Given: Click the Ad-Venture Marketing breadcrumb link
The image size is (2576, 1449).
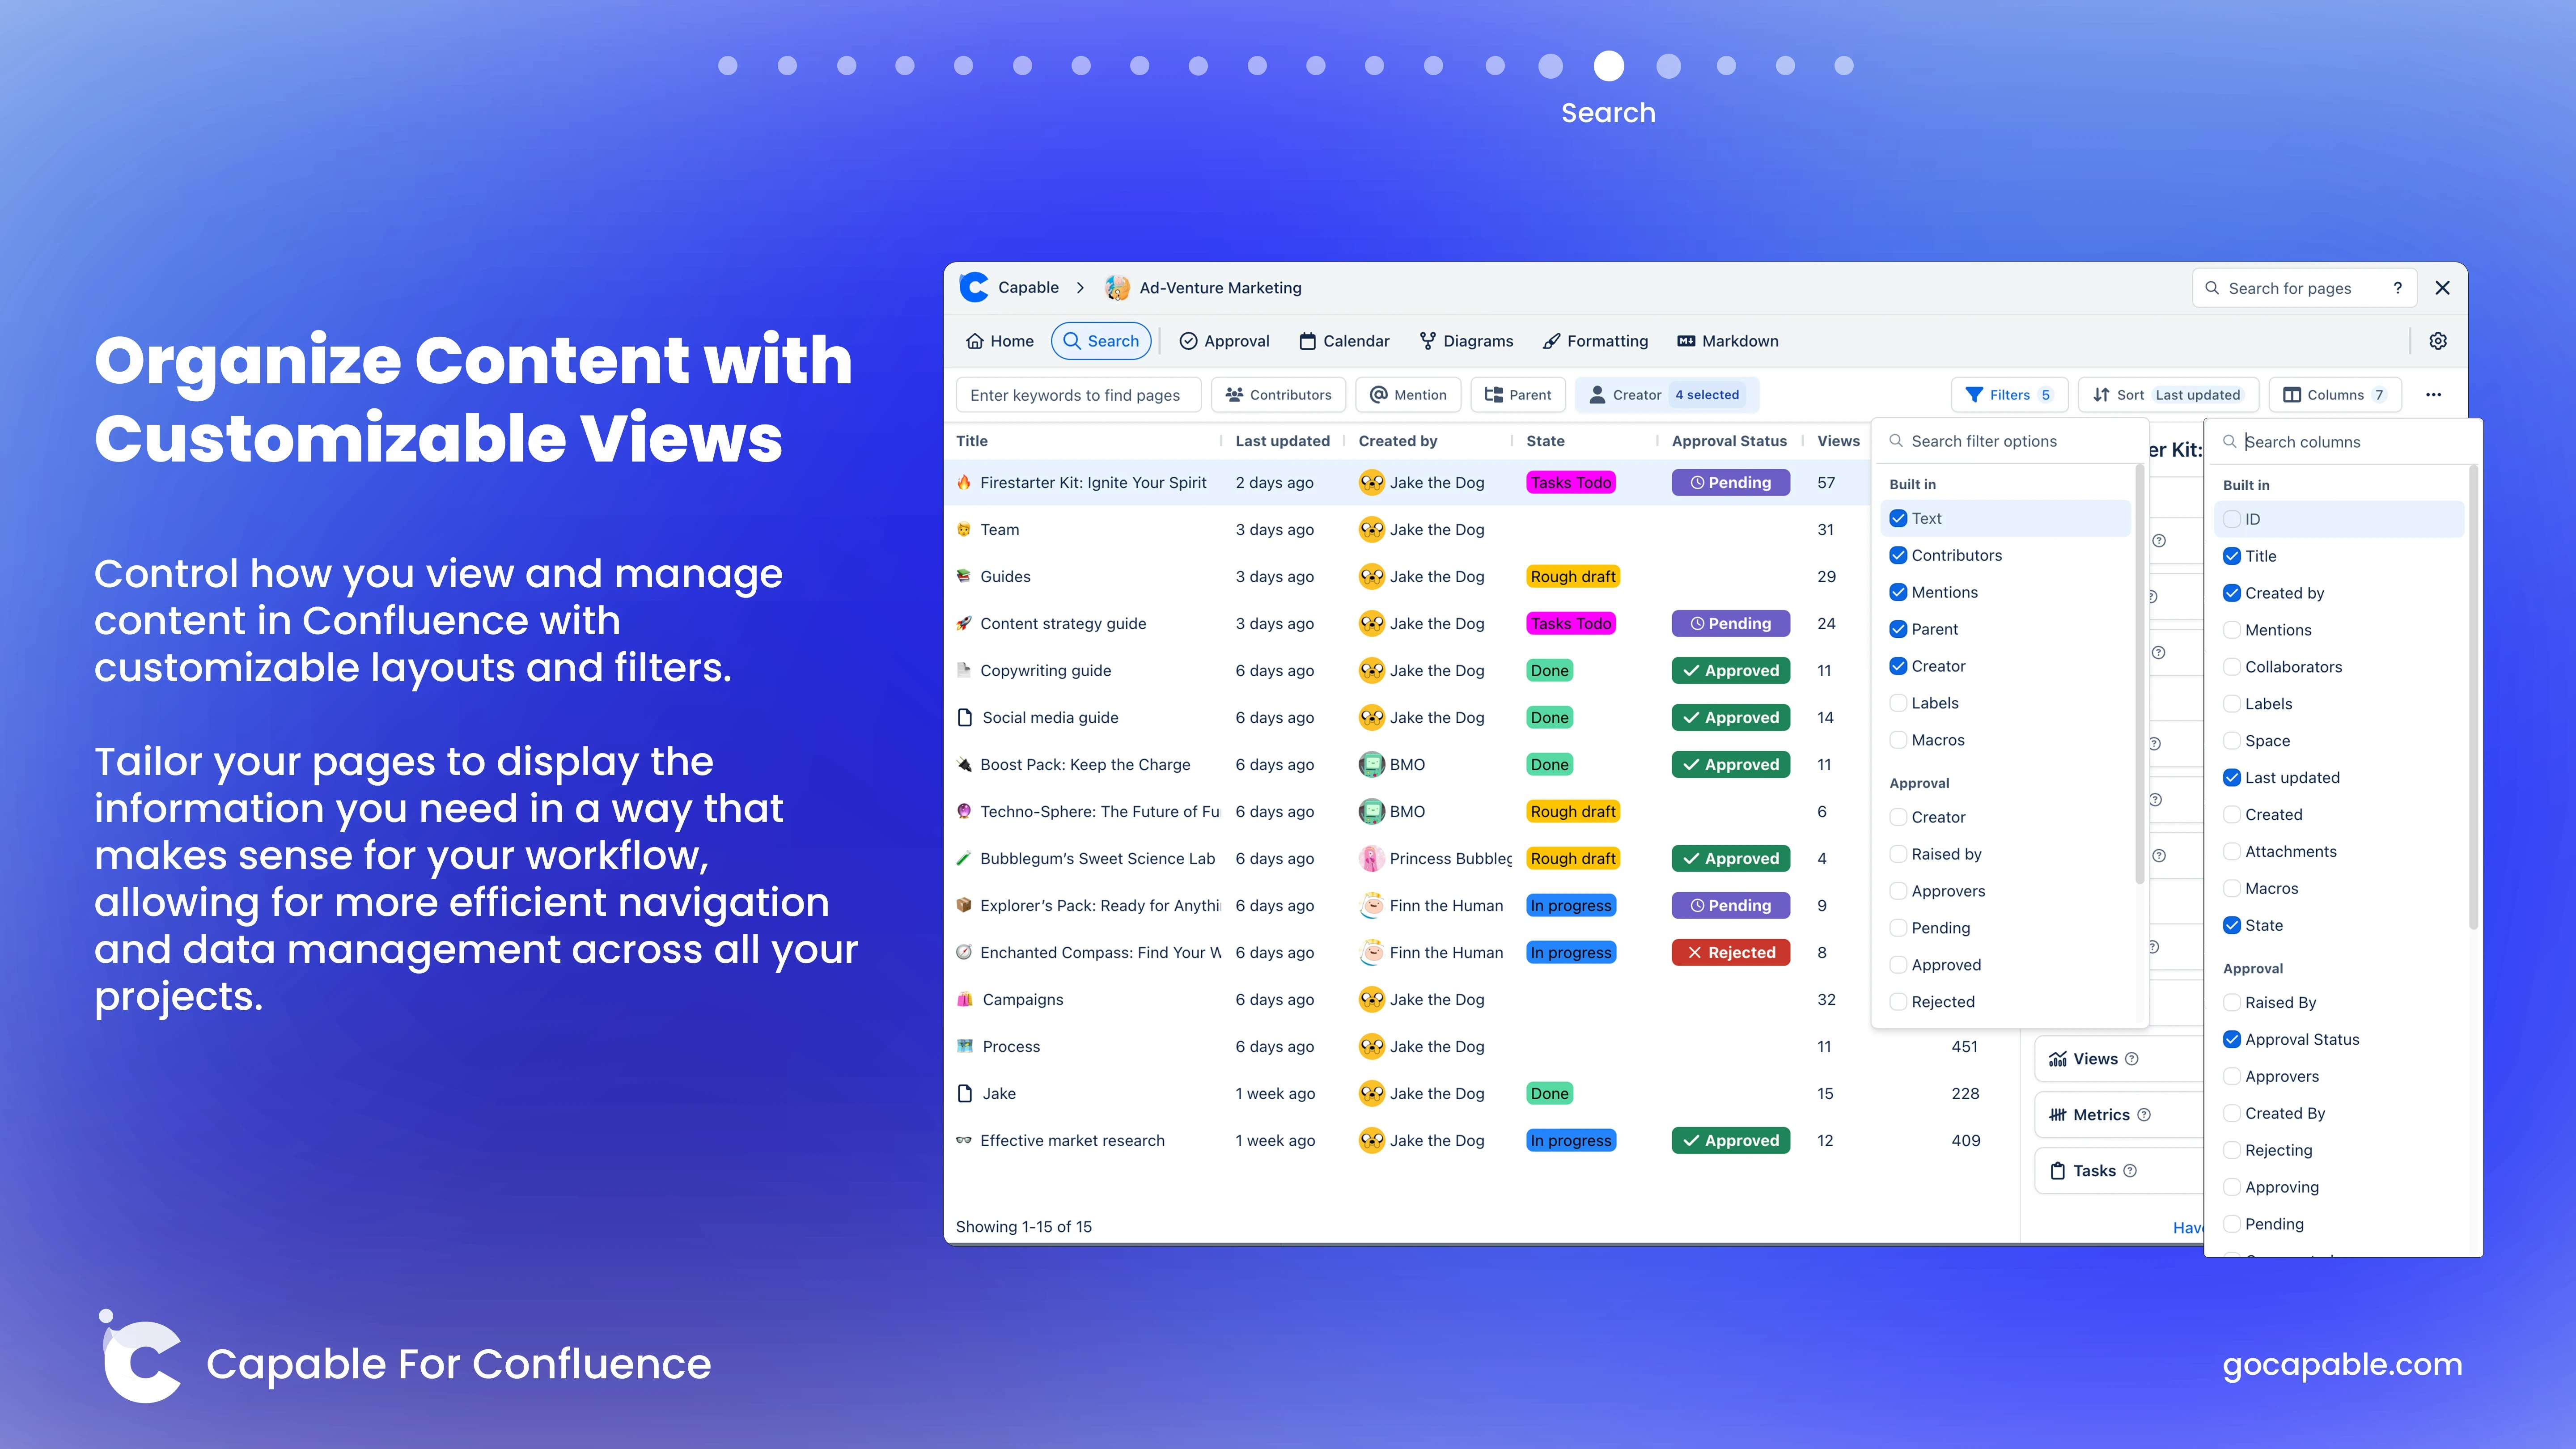Looking at the screenshot, I should click(1220, 288).
